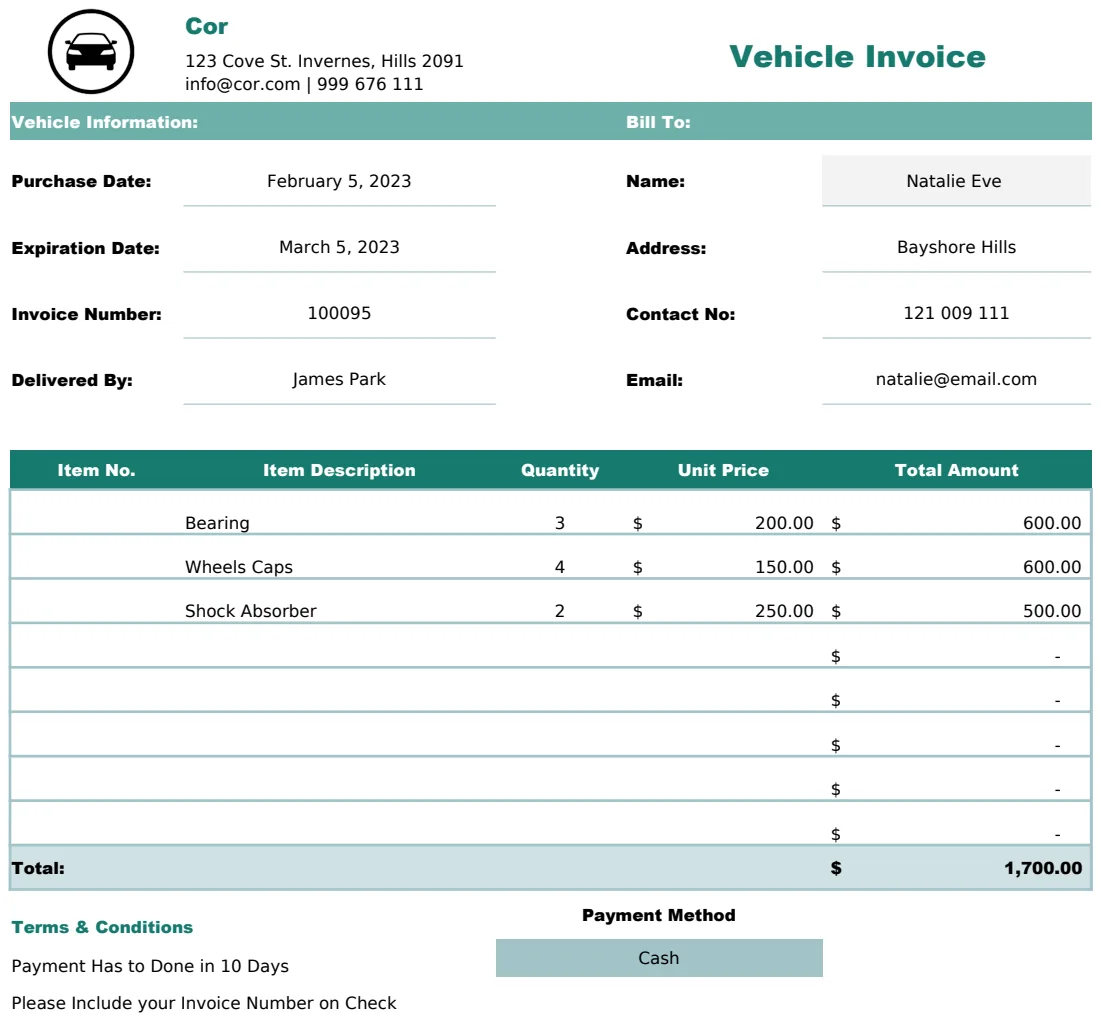This screenshot has width=1101, height=1020.
Task: Click the Contact No label
Action: (680, 314)
